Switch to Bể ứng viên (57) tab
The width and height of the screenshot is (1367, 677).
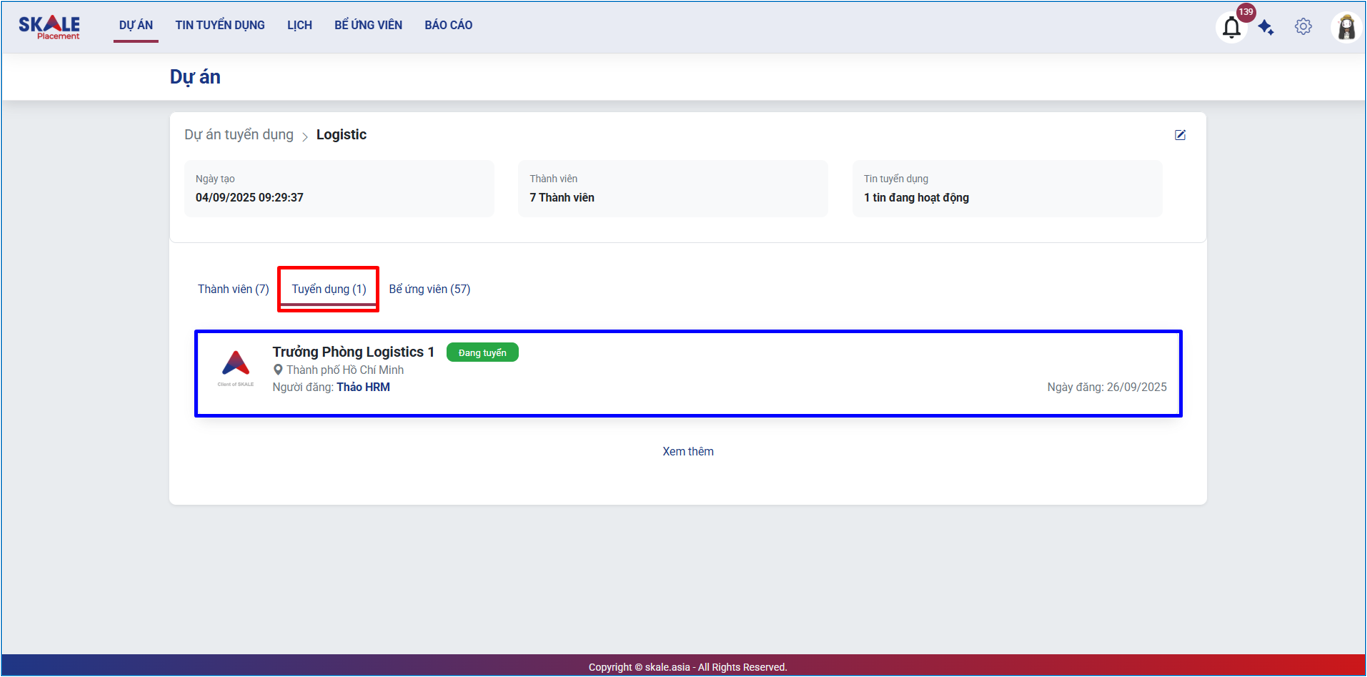[429, 289]
